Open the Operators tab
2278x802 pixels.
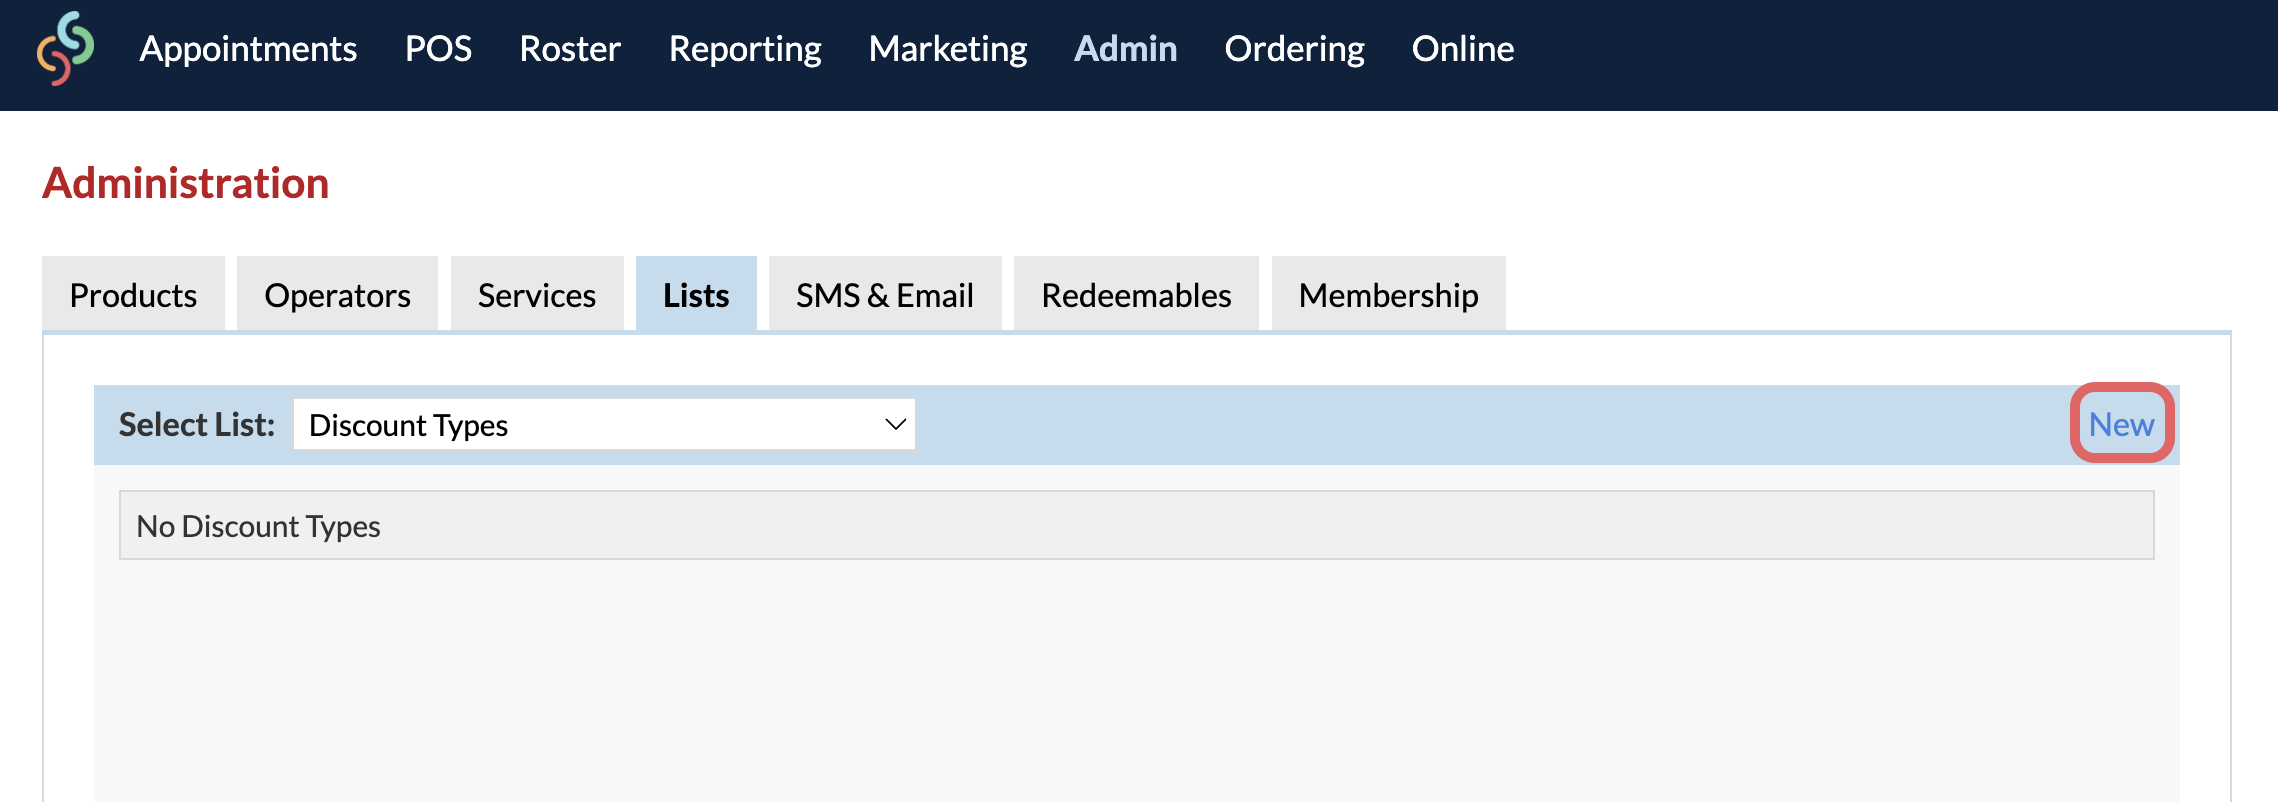tap(336, 294)
